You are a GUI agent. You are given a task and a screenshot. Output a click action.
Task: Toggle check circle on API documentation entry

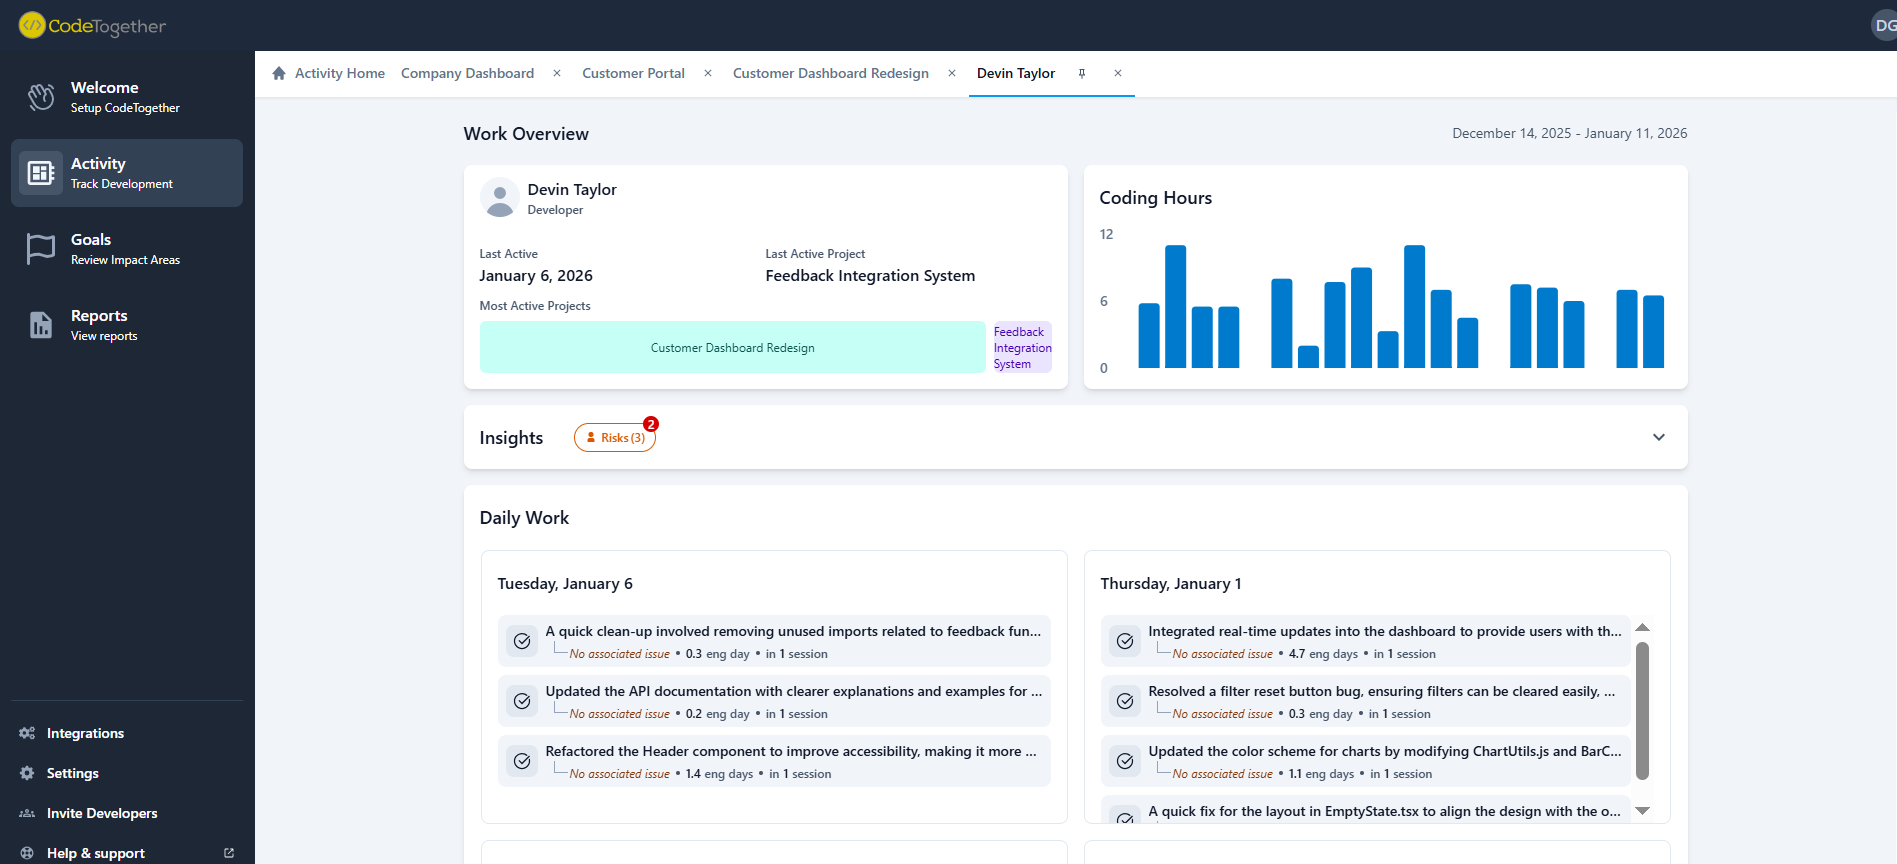(x=522, y=701)
